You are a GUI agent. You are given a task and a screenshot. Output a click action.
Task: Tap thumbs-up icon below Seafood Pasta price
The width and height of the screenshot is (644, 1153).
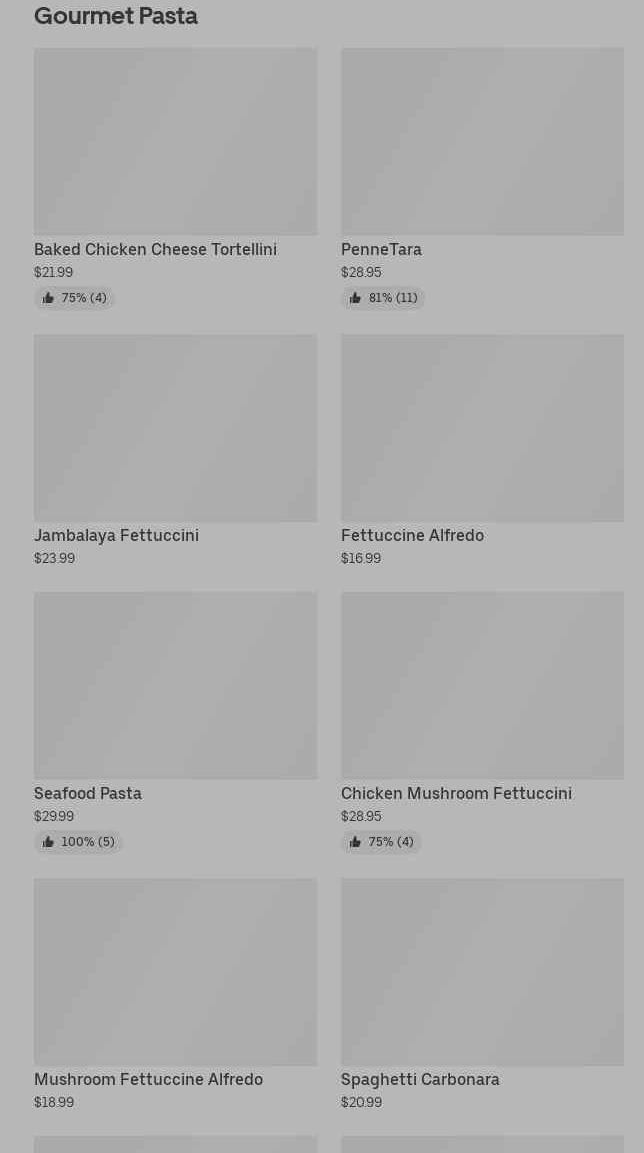pyautogui.click(x=48, y=842)
